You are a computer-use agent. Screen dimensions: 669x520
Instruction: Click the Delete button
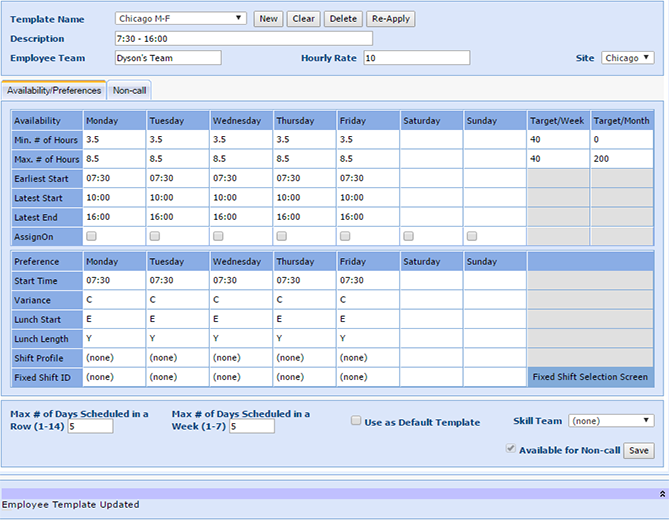tap(343, 19)
